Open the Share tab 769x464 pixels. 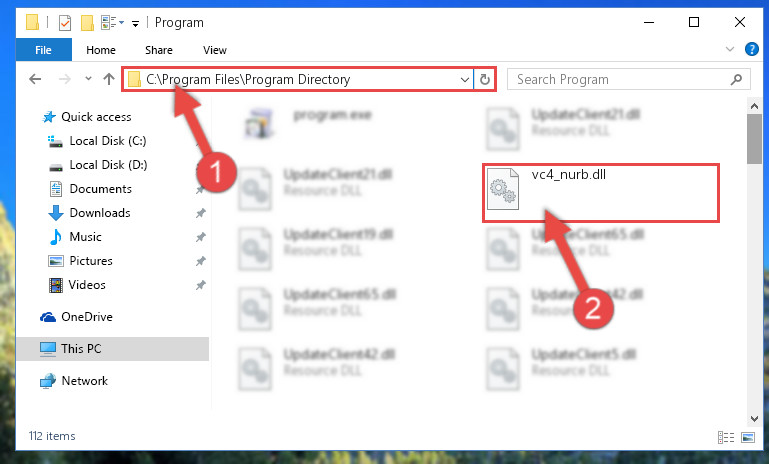(158, 50)
